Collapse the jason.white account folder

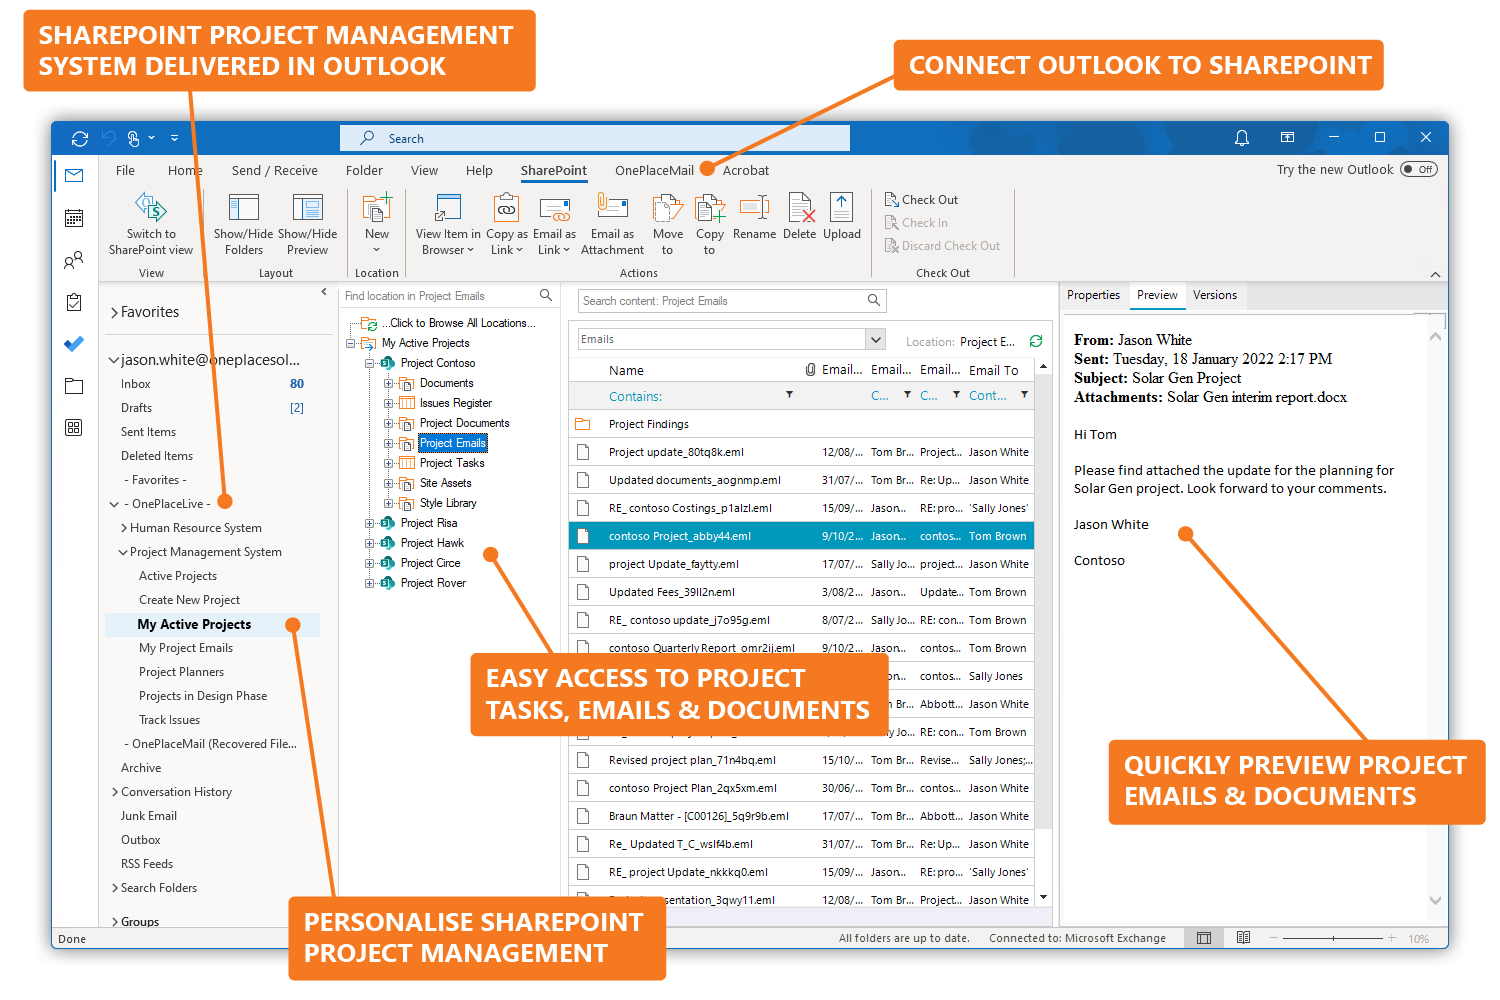point(114,360)
